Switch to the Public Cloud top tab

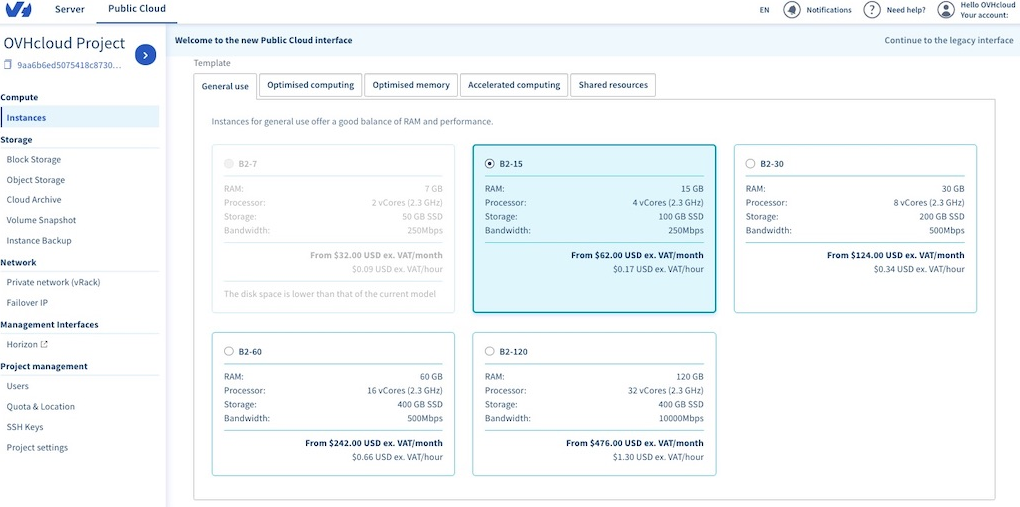tap(137, 9)
